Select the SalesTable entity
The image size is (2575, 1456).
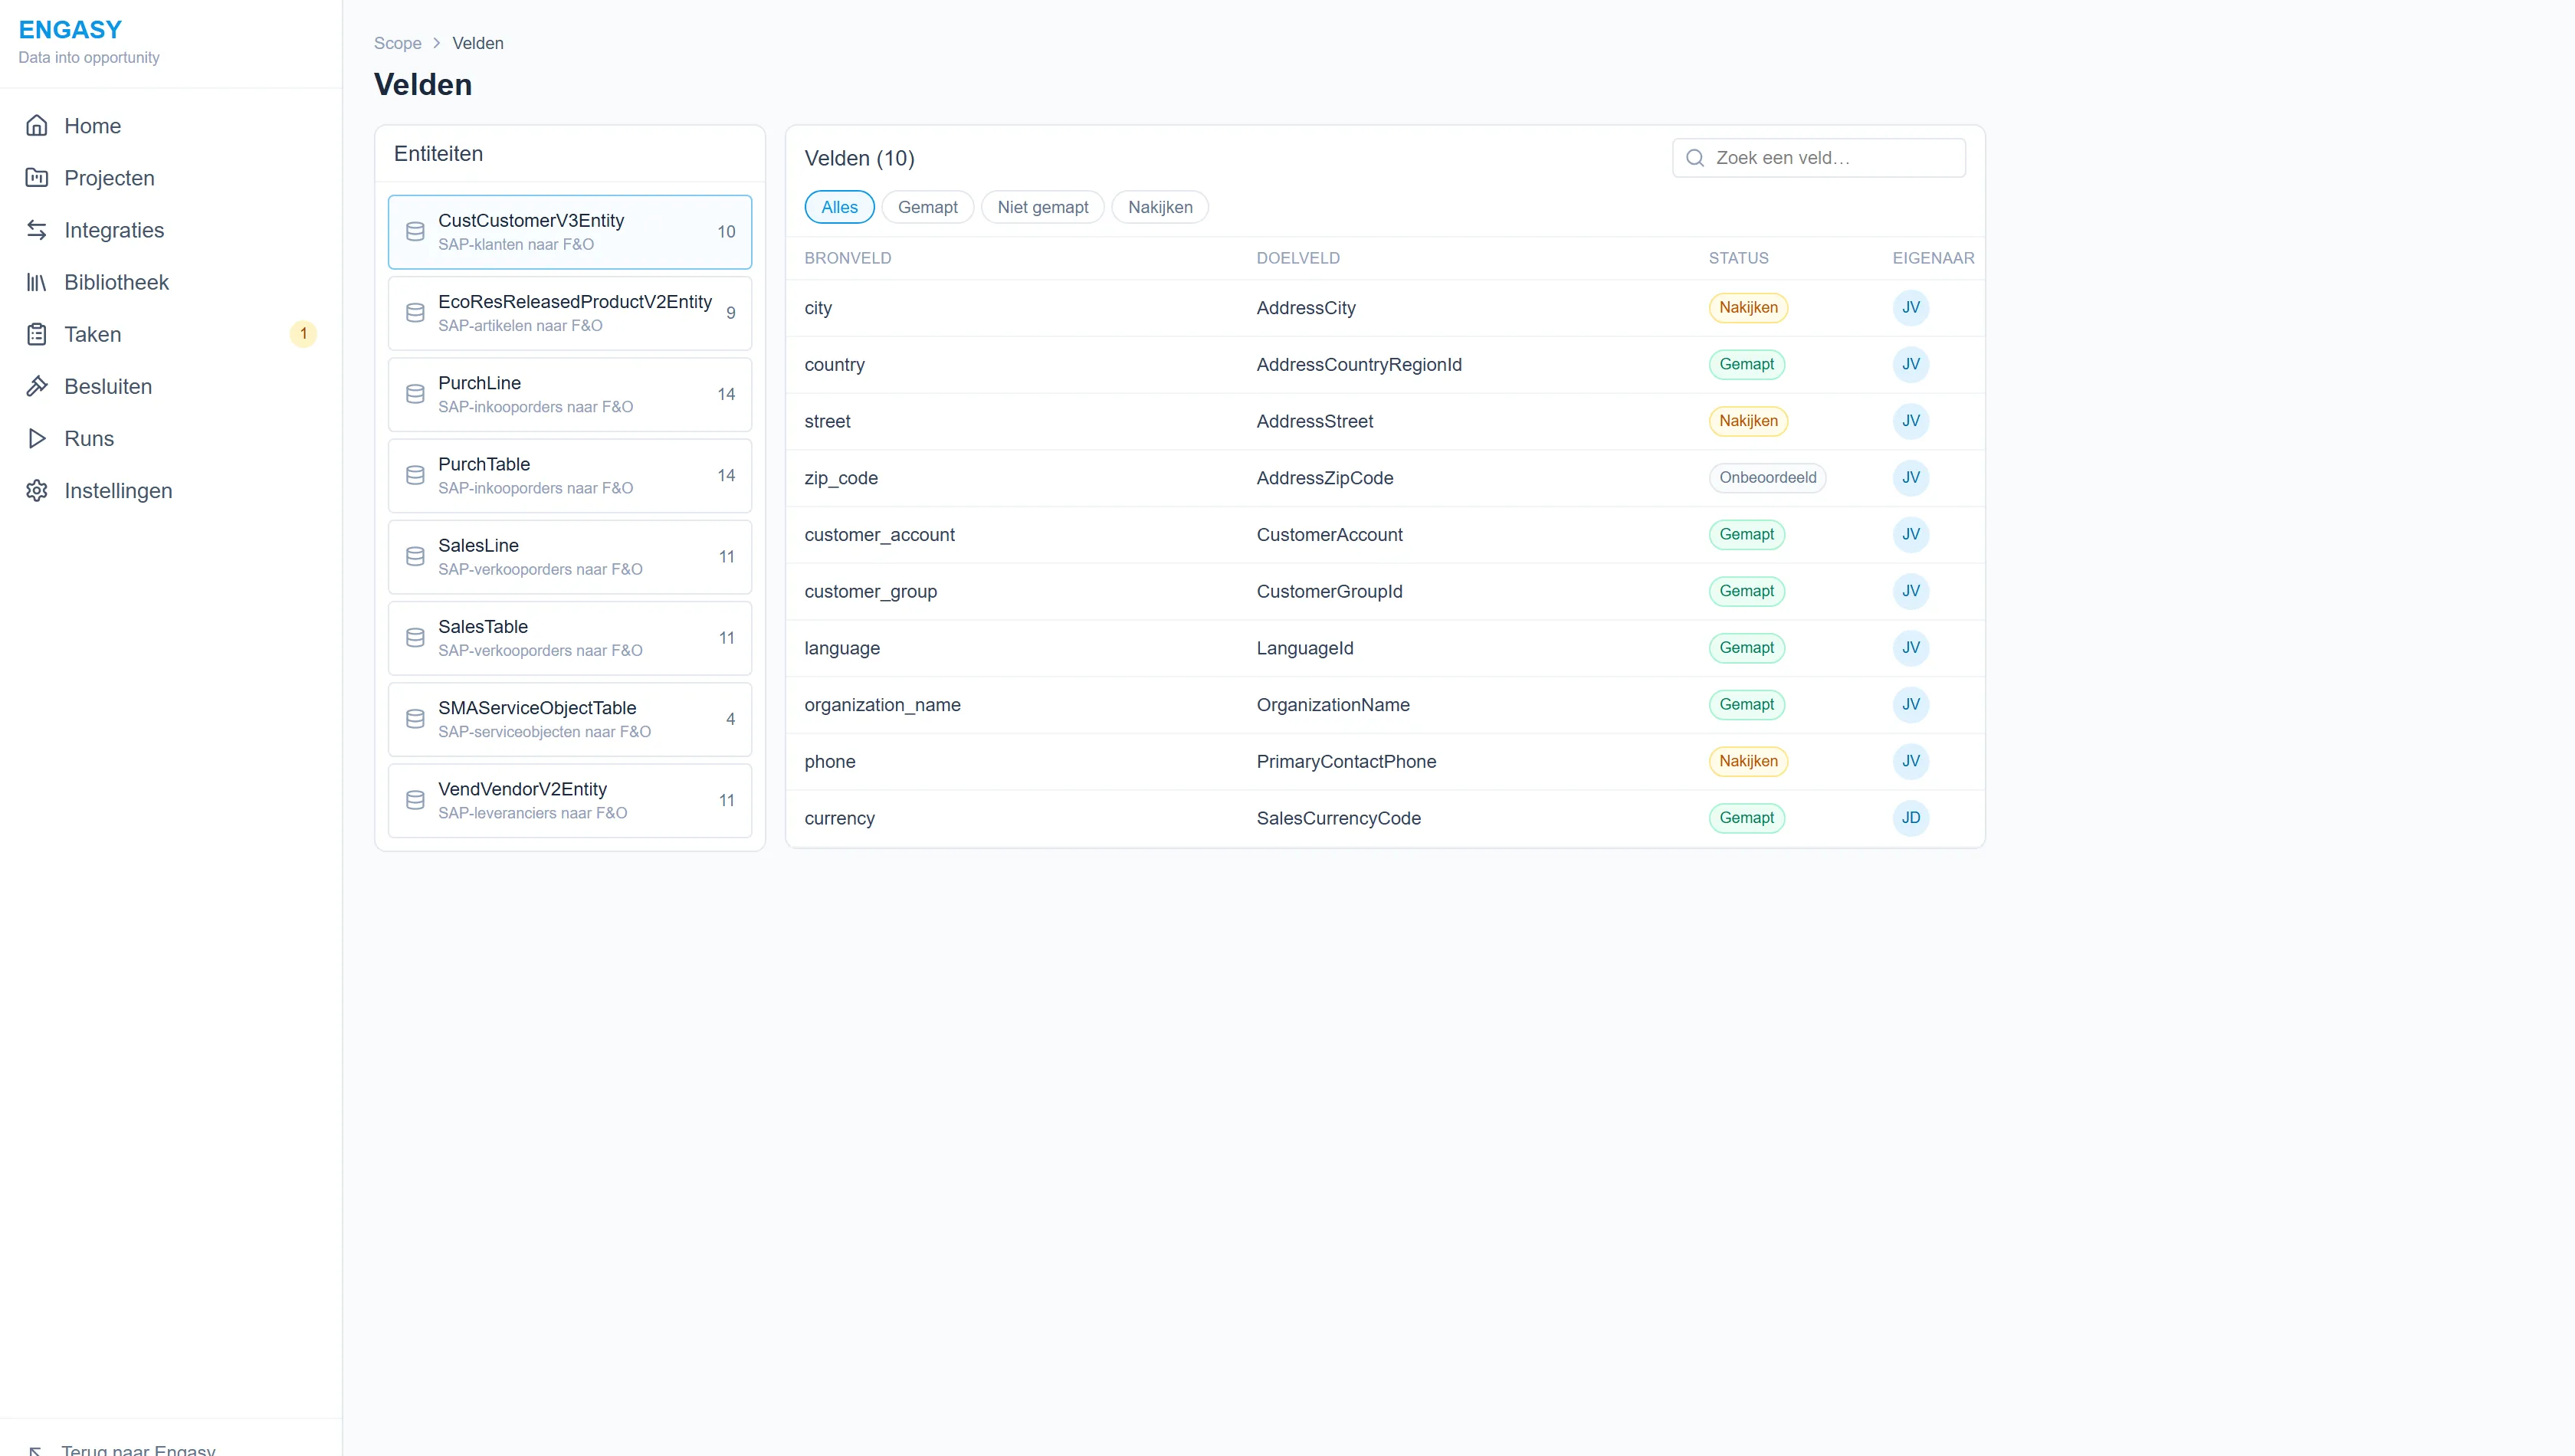570,638
